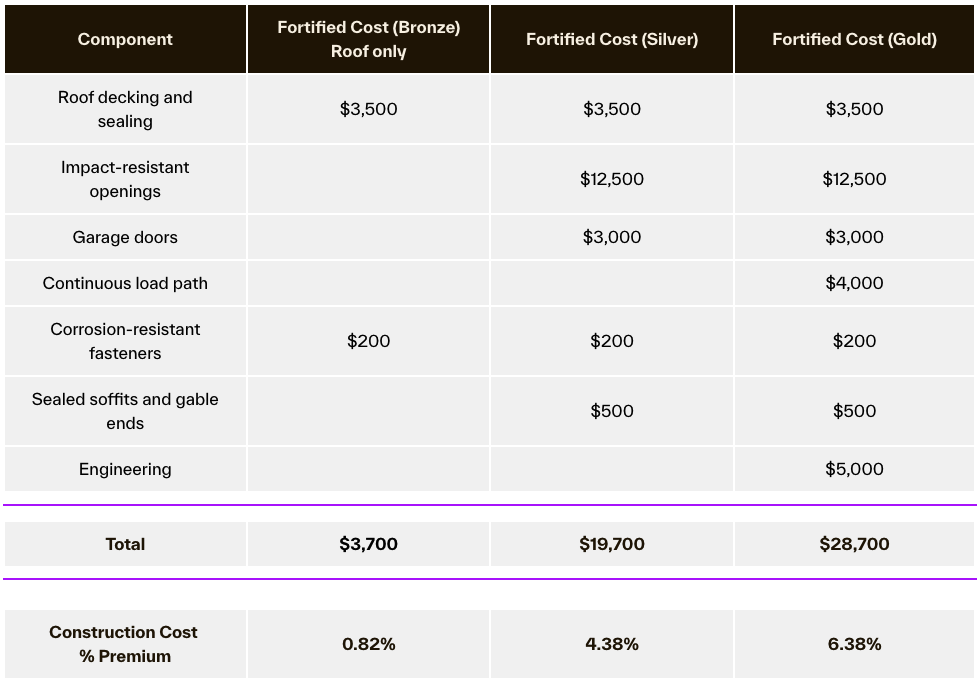Click the Roof decking and sealing row label
Screen dimensions: 979x684
[x=125, y=109]
